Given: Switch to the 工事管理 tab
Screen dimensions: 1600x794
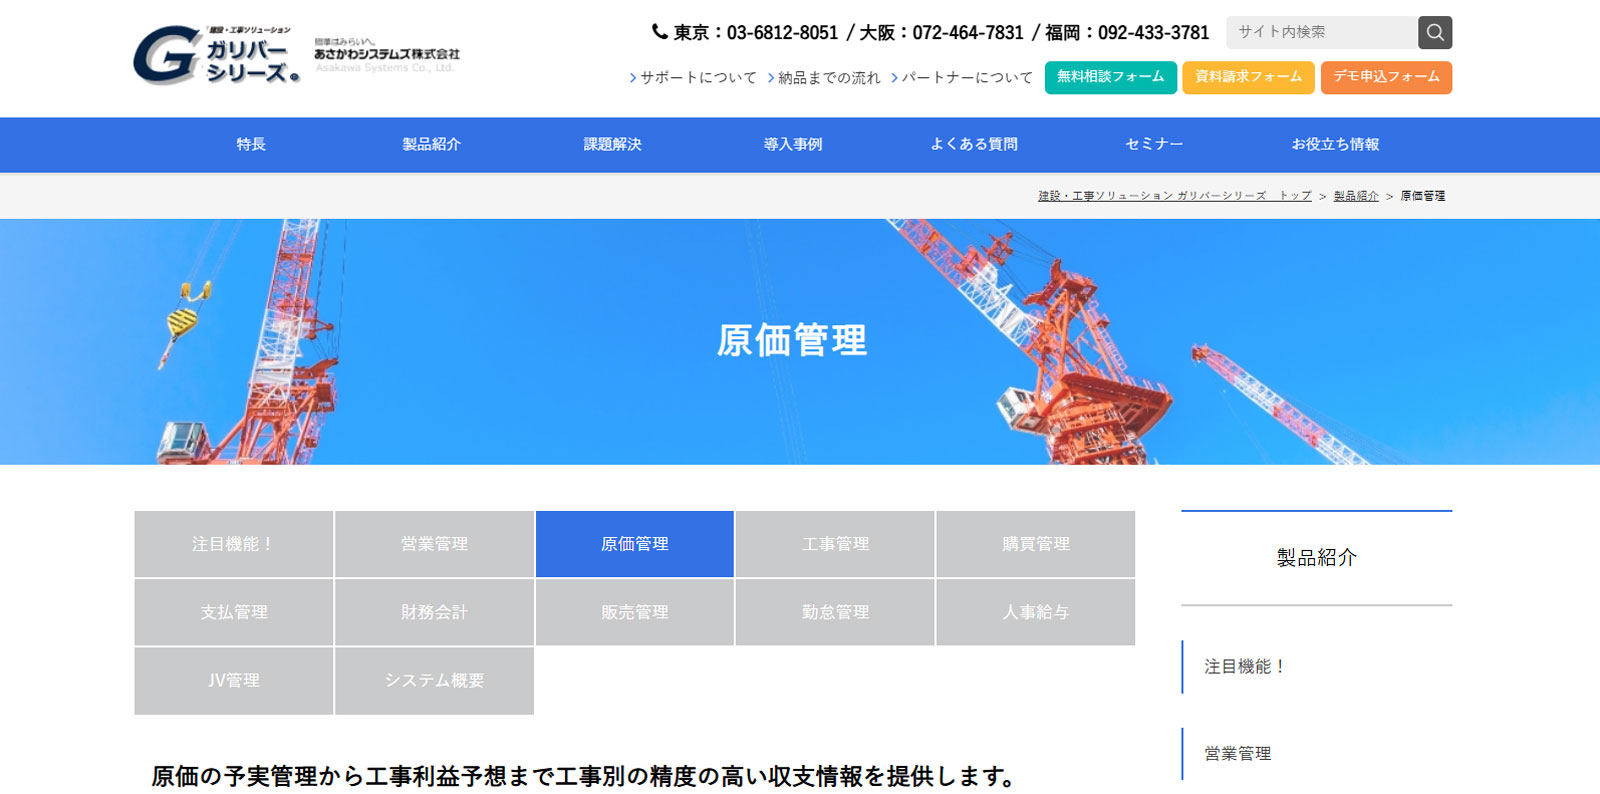Looking at the screenshot, I should [x=835, y=544].
